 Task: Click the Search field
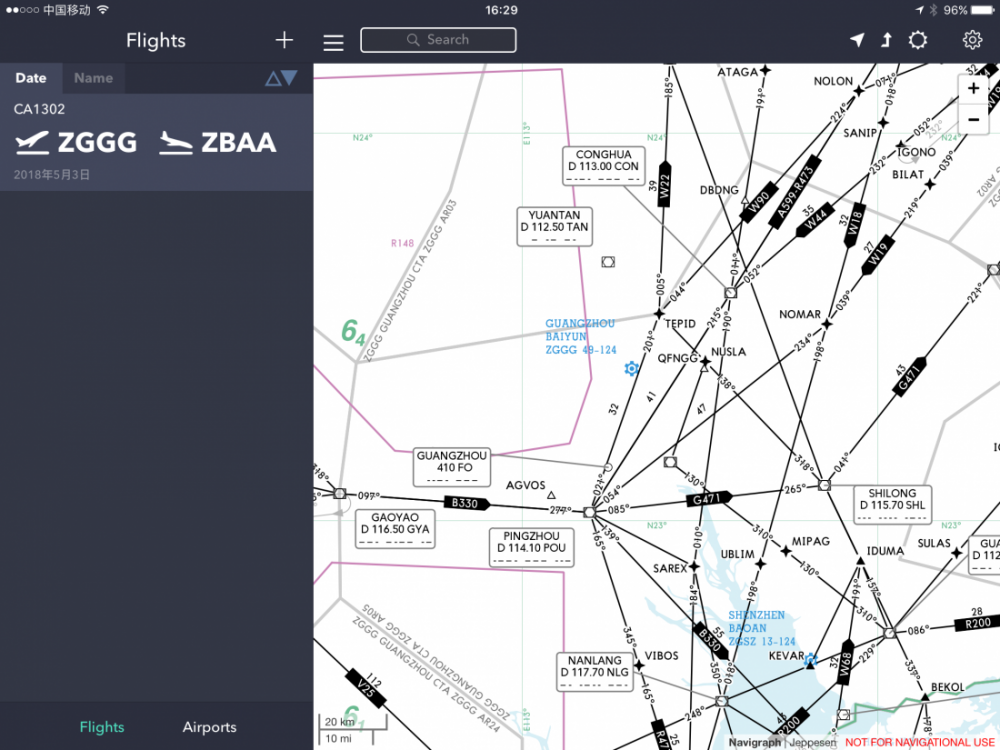[x=438, y=40]
